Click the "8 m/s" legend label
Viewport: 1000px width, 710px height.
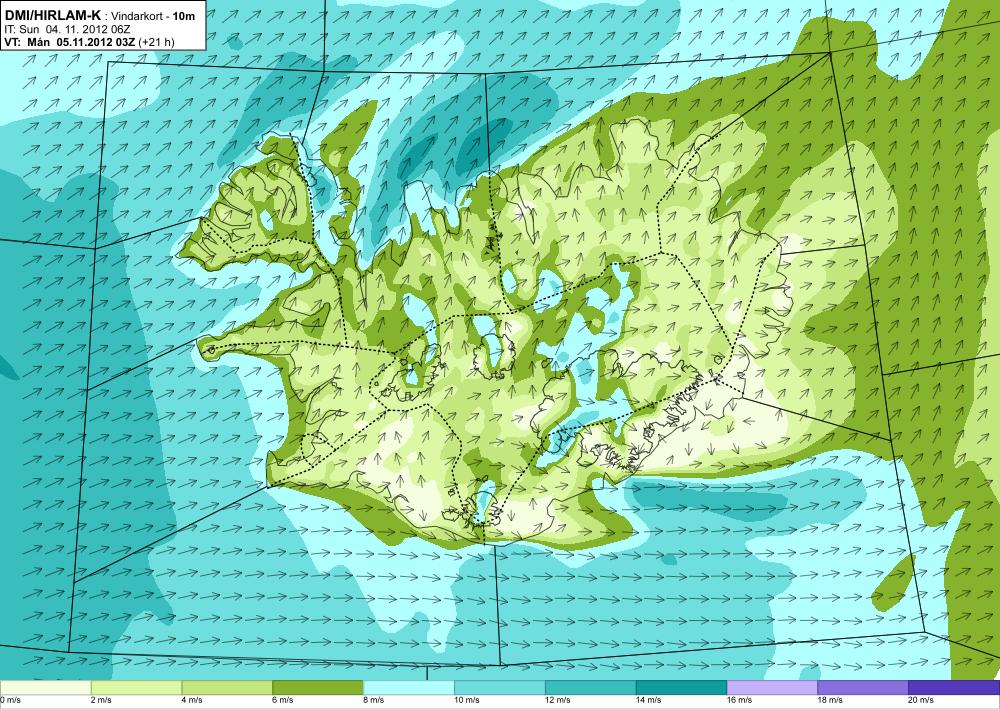[x=374, y=700]
